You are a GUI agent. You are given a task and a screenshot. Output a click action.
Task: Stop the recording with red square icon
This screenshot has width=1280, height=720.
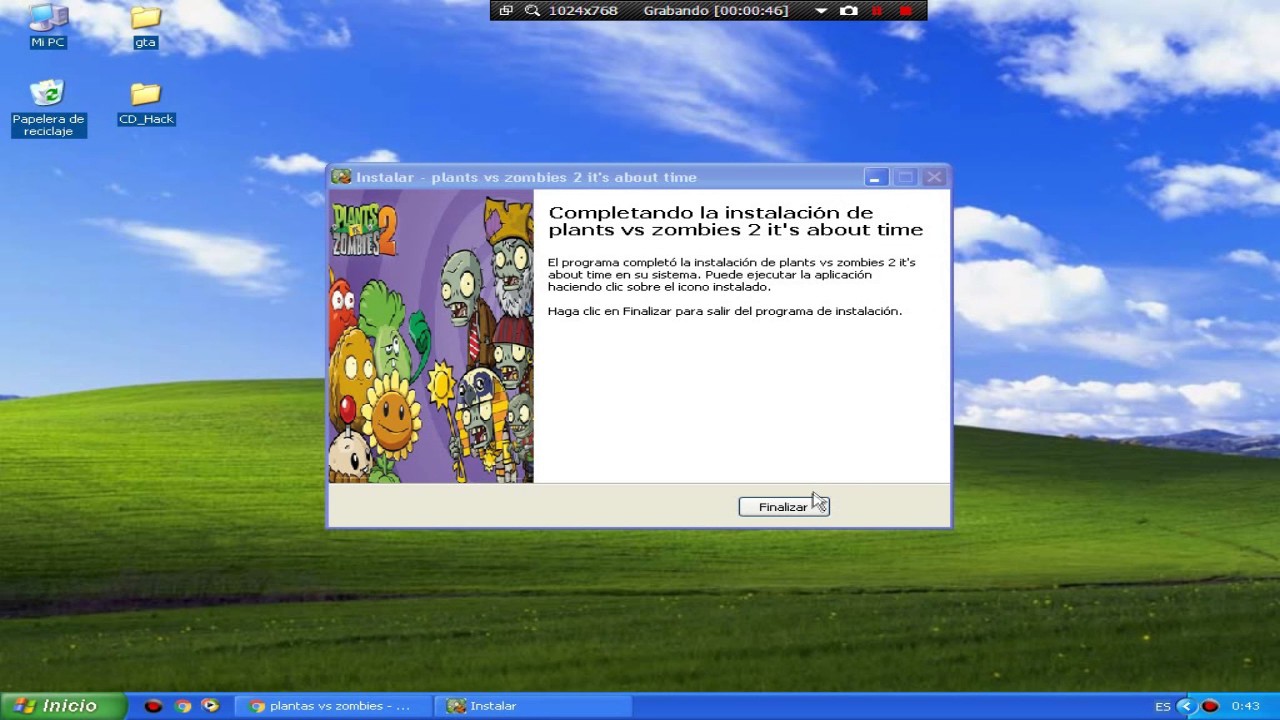pos(906,10)
